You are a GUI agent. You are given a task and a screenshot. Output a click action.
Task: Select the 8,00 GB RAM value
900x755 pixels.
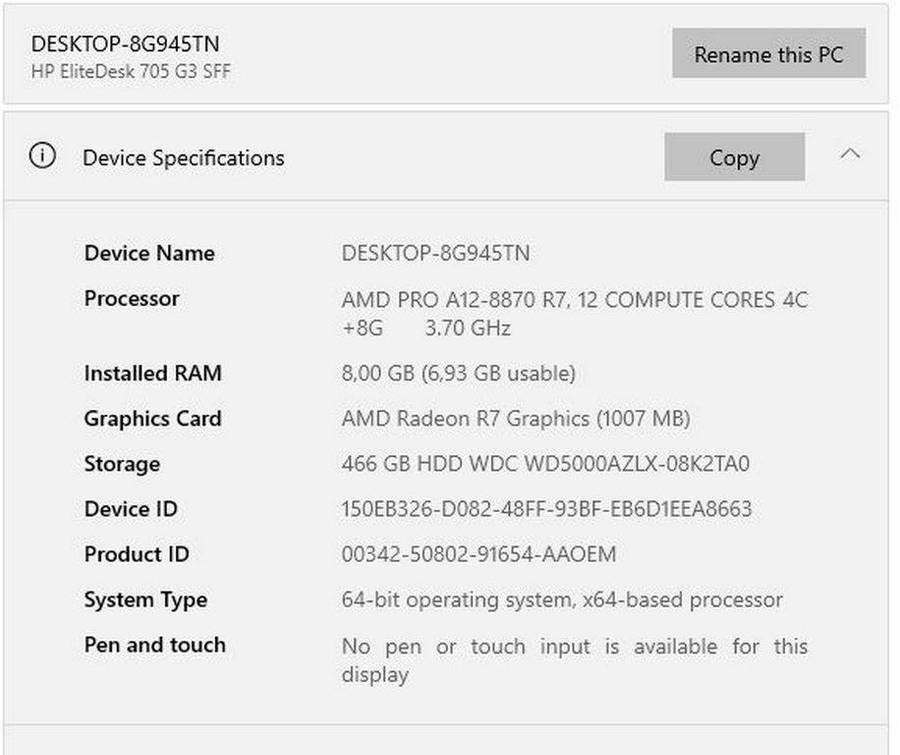point(458,374)
